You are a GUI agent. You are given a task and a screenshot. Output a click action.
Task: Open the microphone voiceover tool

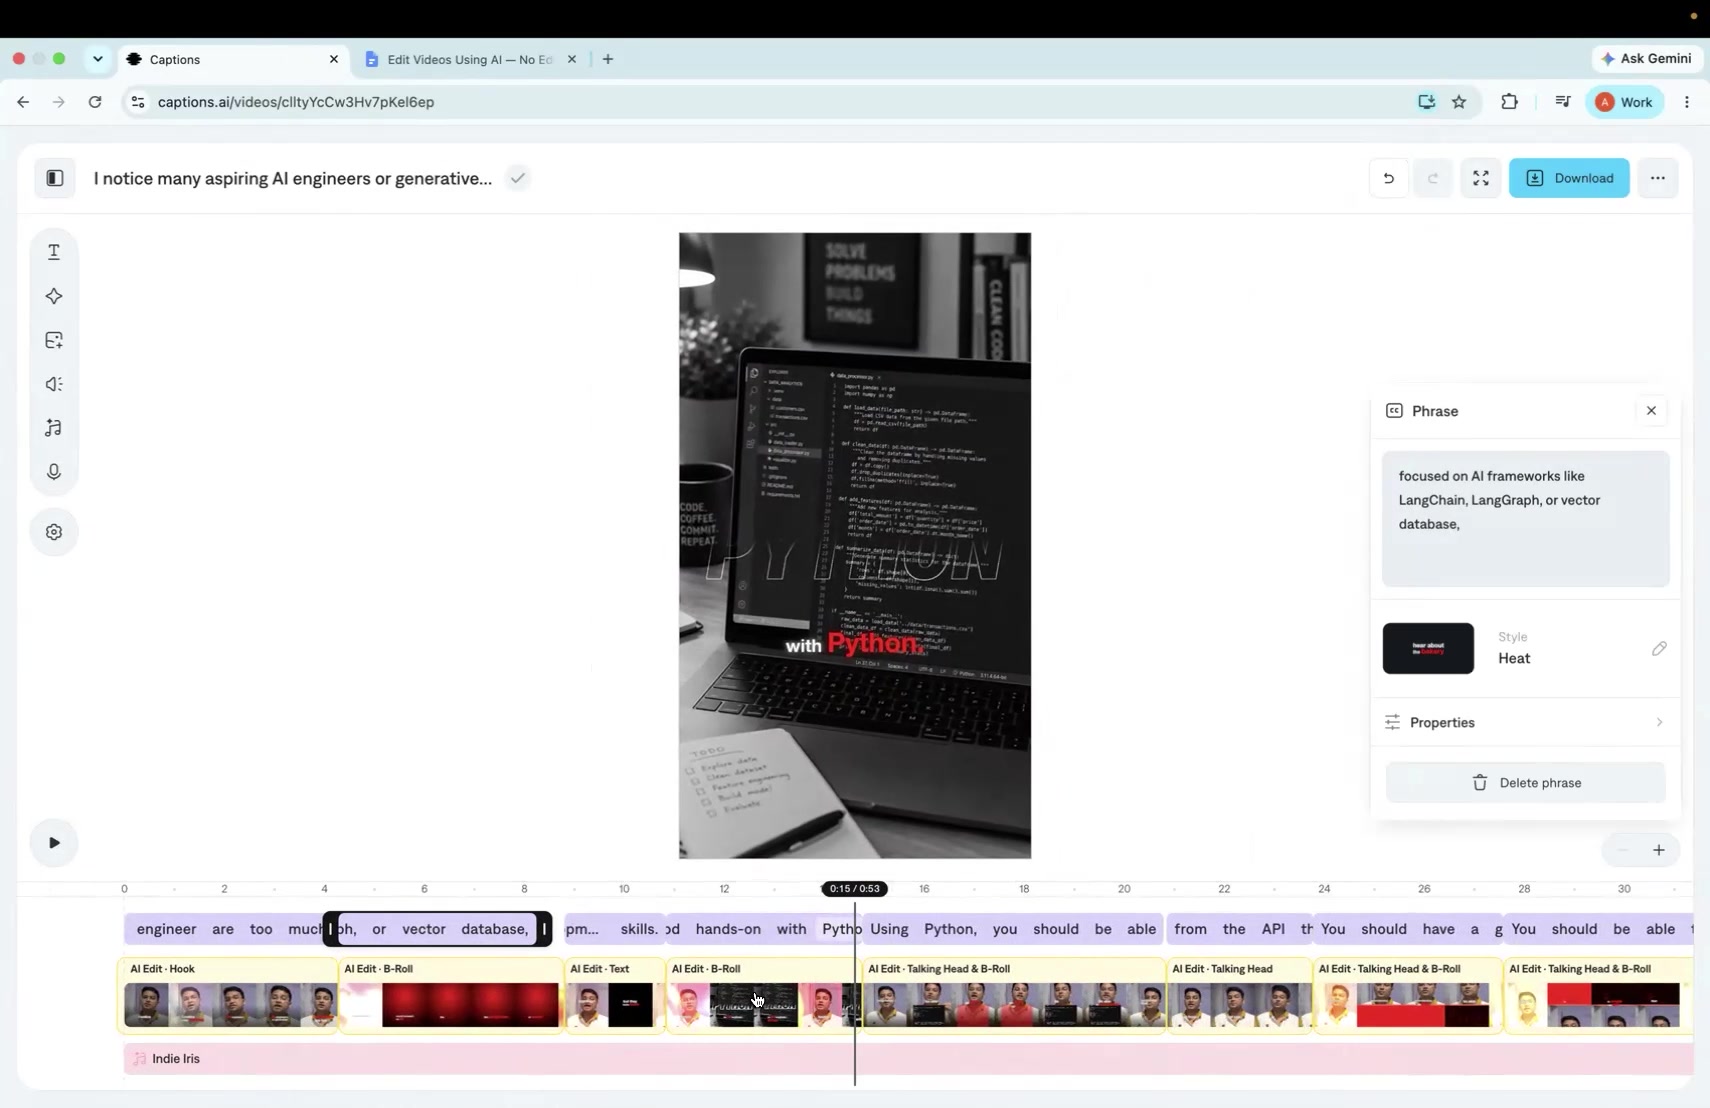[54, 472]
